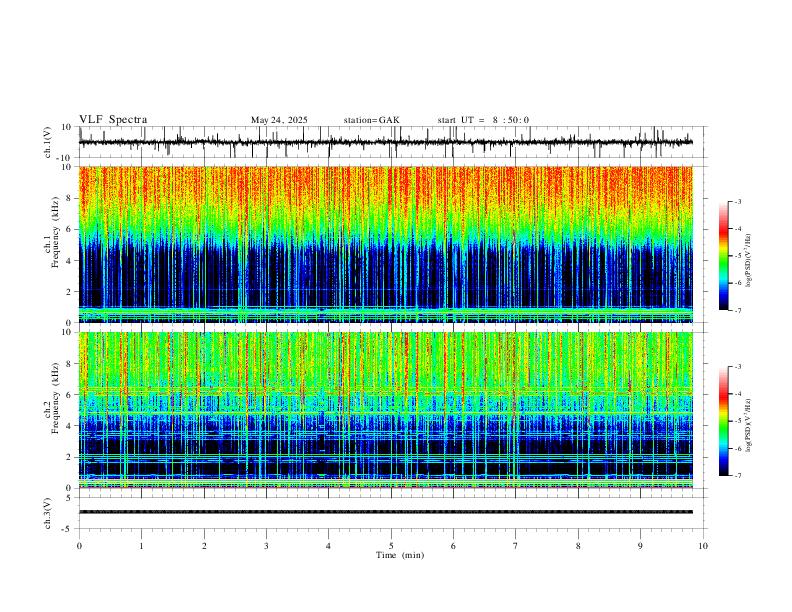Click the ch.2 'Frequency (kHz)' axis label

(x=56, y=398)
